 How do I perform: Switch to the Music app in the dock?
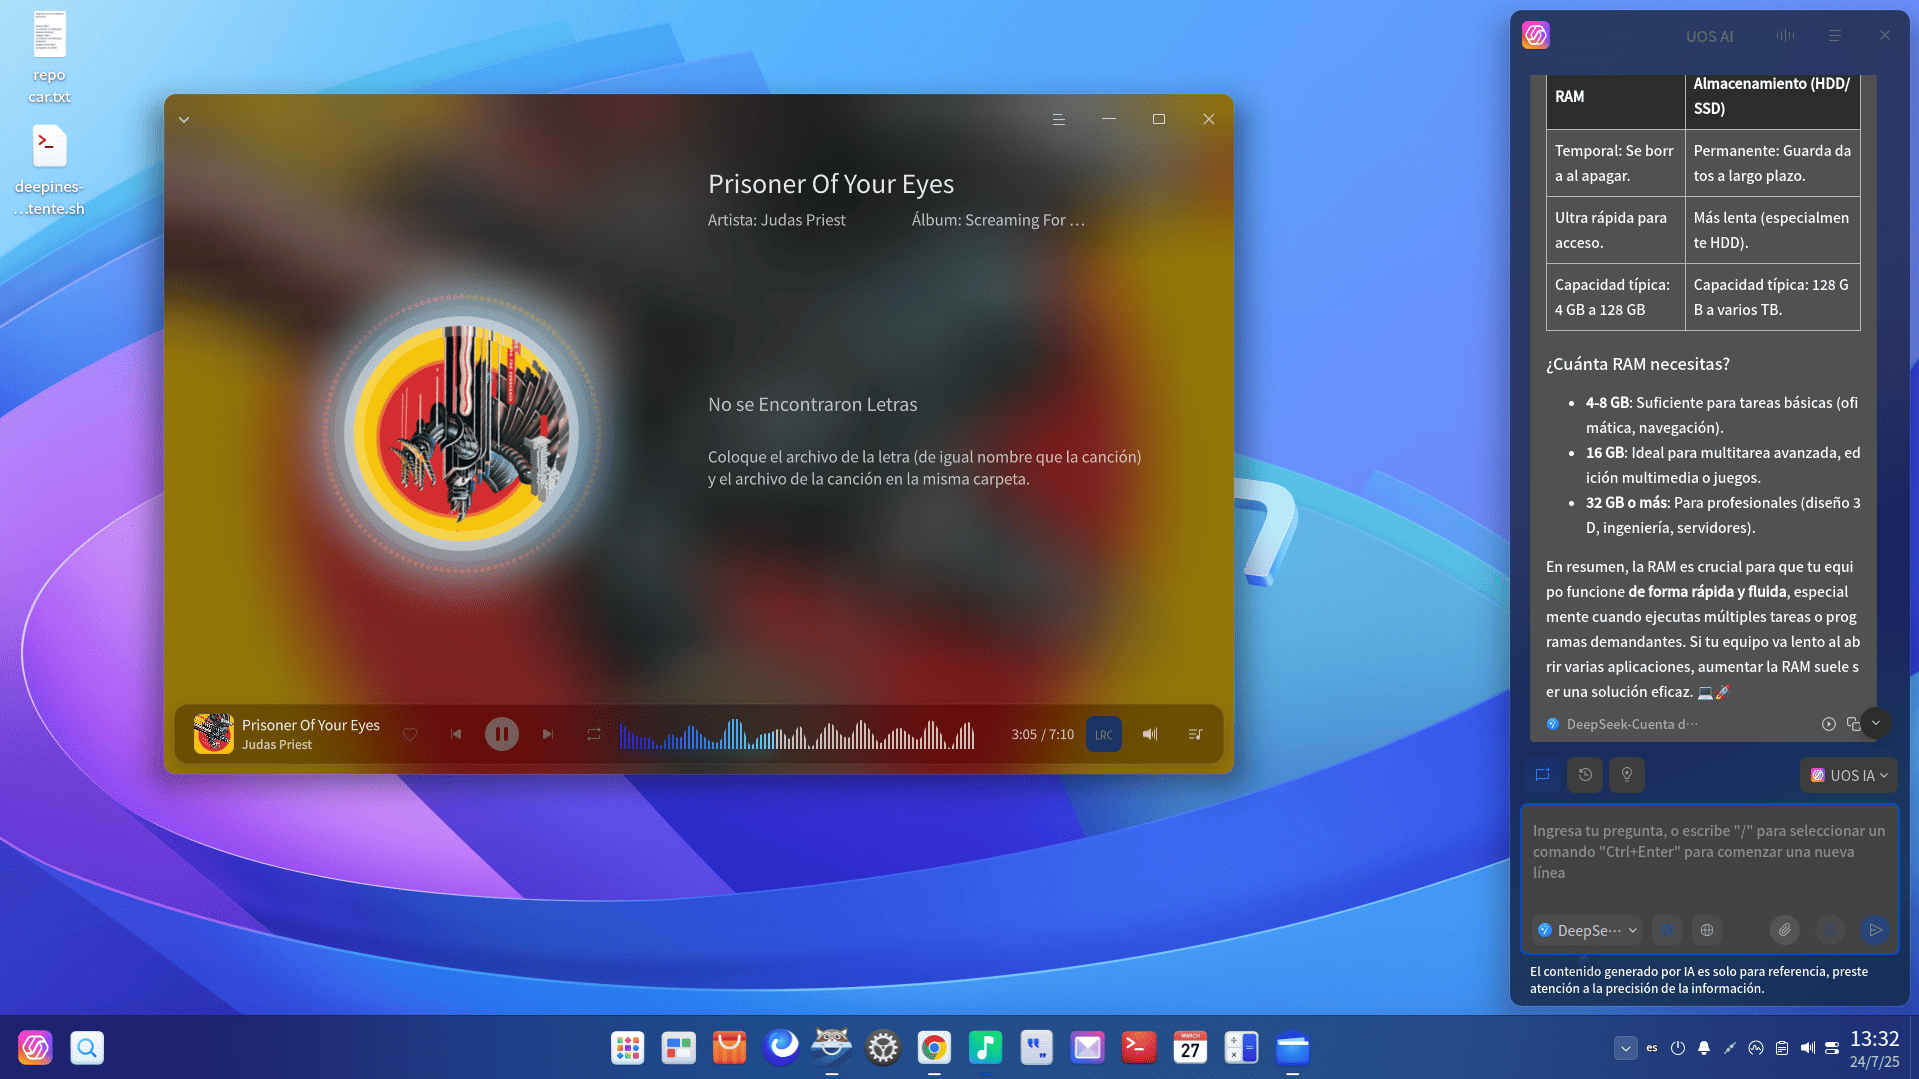[x=985, y=1047]
